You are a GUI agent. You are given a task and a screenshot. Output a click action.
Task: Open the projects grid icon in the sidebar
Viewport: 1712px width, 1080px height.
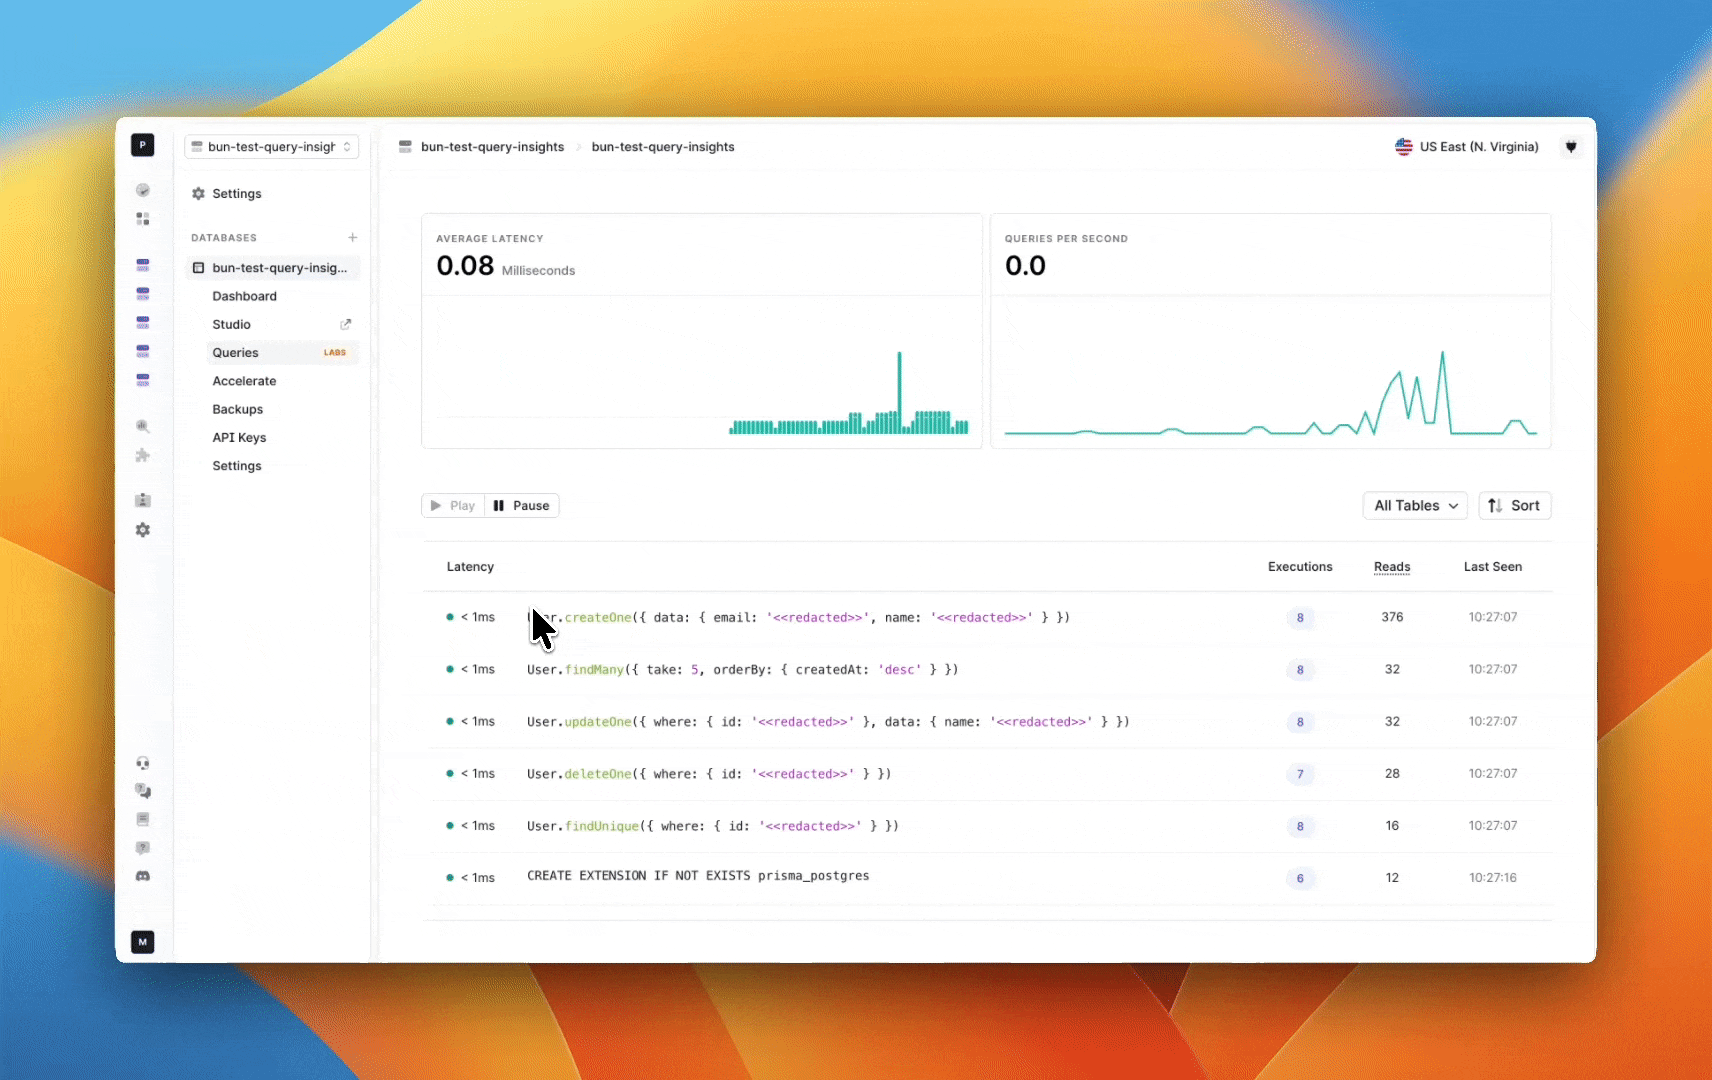pos(143,219)
